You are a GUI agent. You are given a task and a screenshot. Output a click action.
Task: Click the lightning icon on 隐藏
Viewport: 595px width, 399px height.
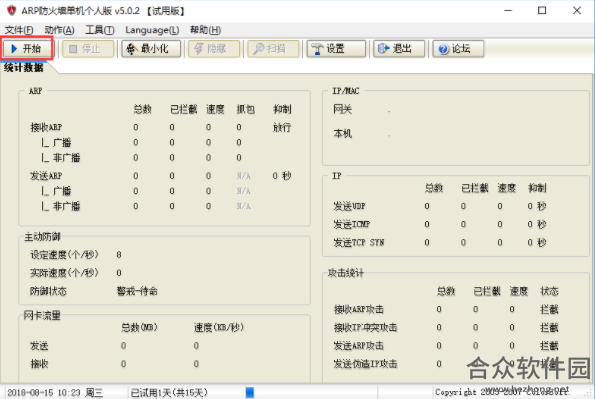pos(198,49)
